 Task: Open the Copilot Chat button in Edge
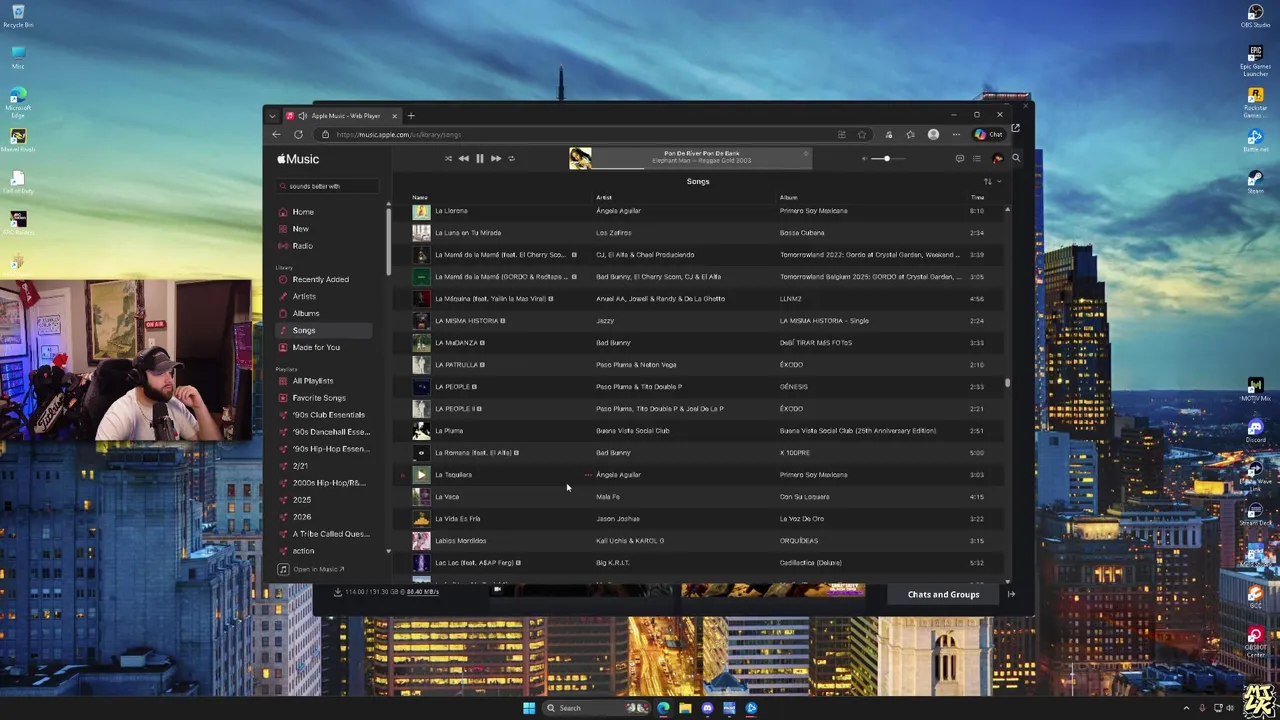coord(988,135)
